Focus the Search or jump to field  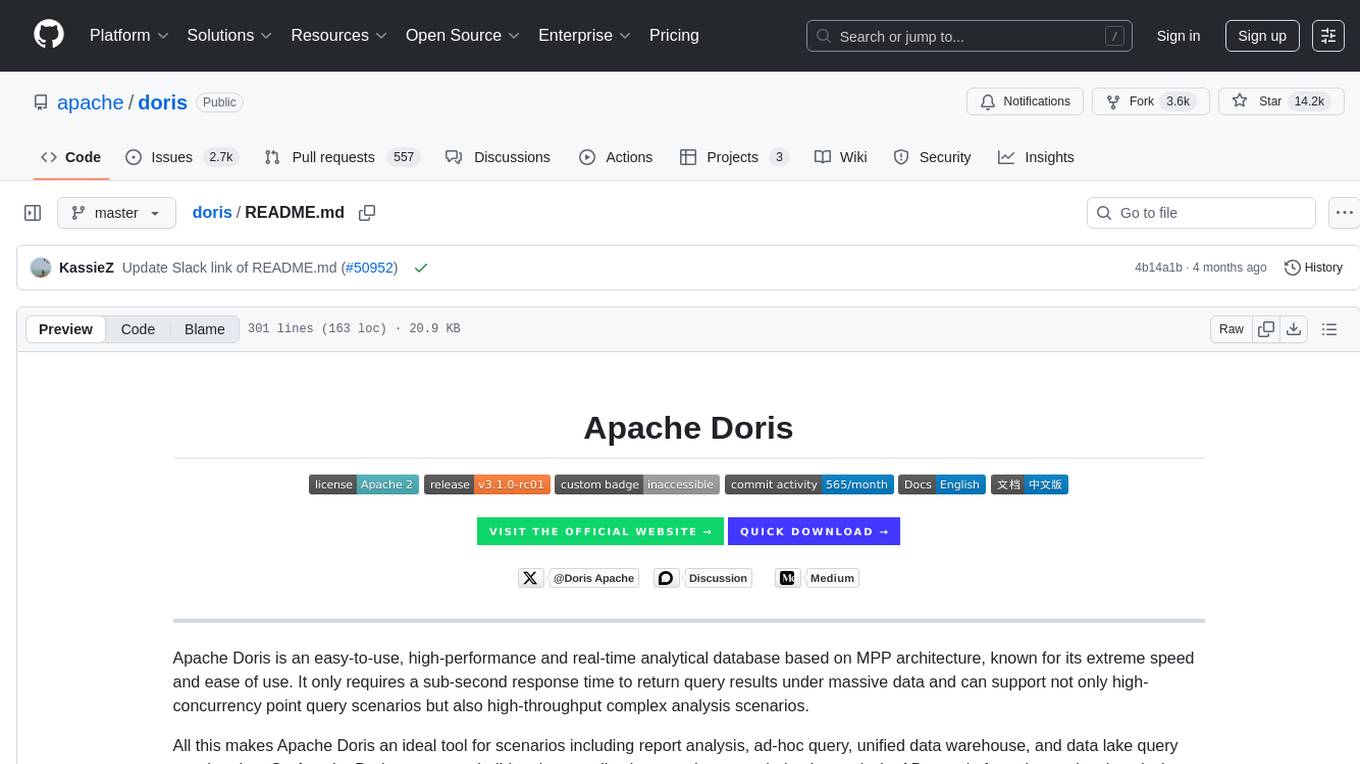968,36
